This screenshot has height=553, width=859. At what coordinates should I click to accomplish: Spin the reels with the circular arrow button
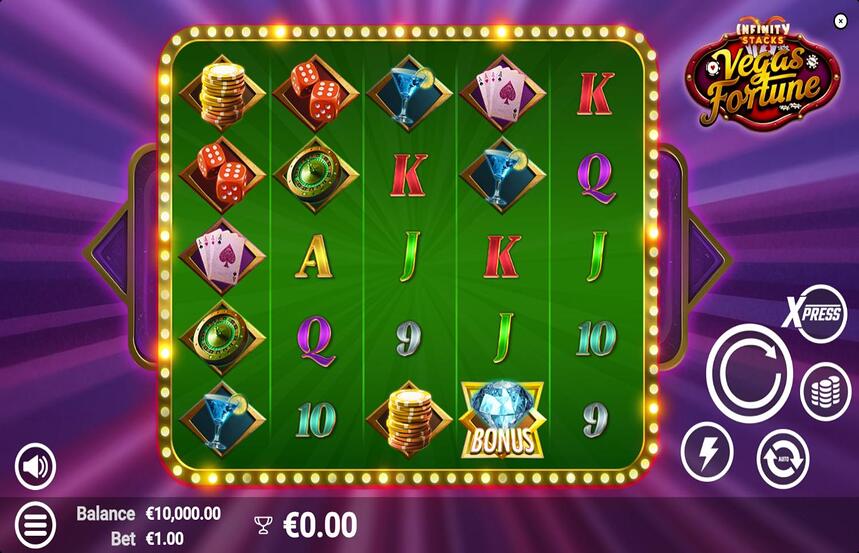749,374
